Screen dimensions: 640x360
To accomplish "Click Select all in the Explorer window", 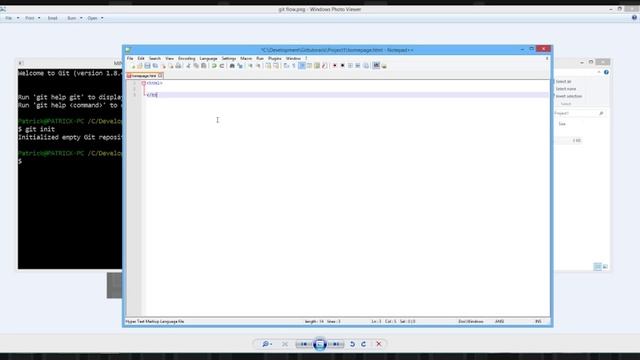I will [x=563, y=82].
